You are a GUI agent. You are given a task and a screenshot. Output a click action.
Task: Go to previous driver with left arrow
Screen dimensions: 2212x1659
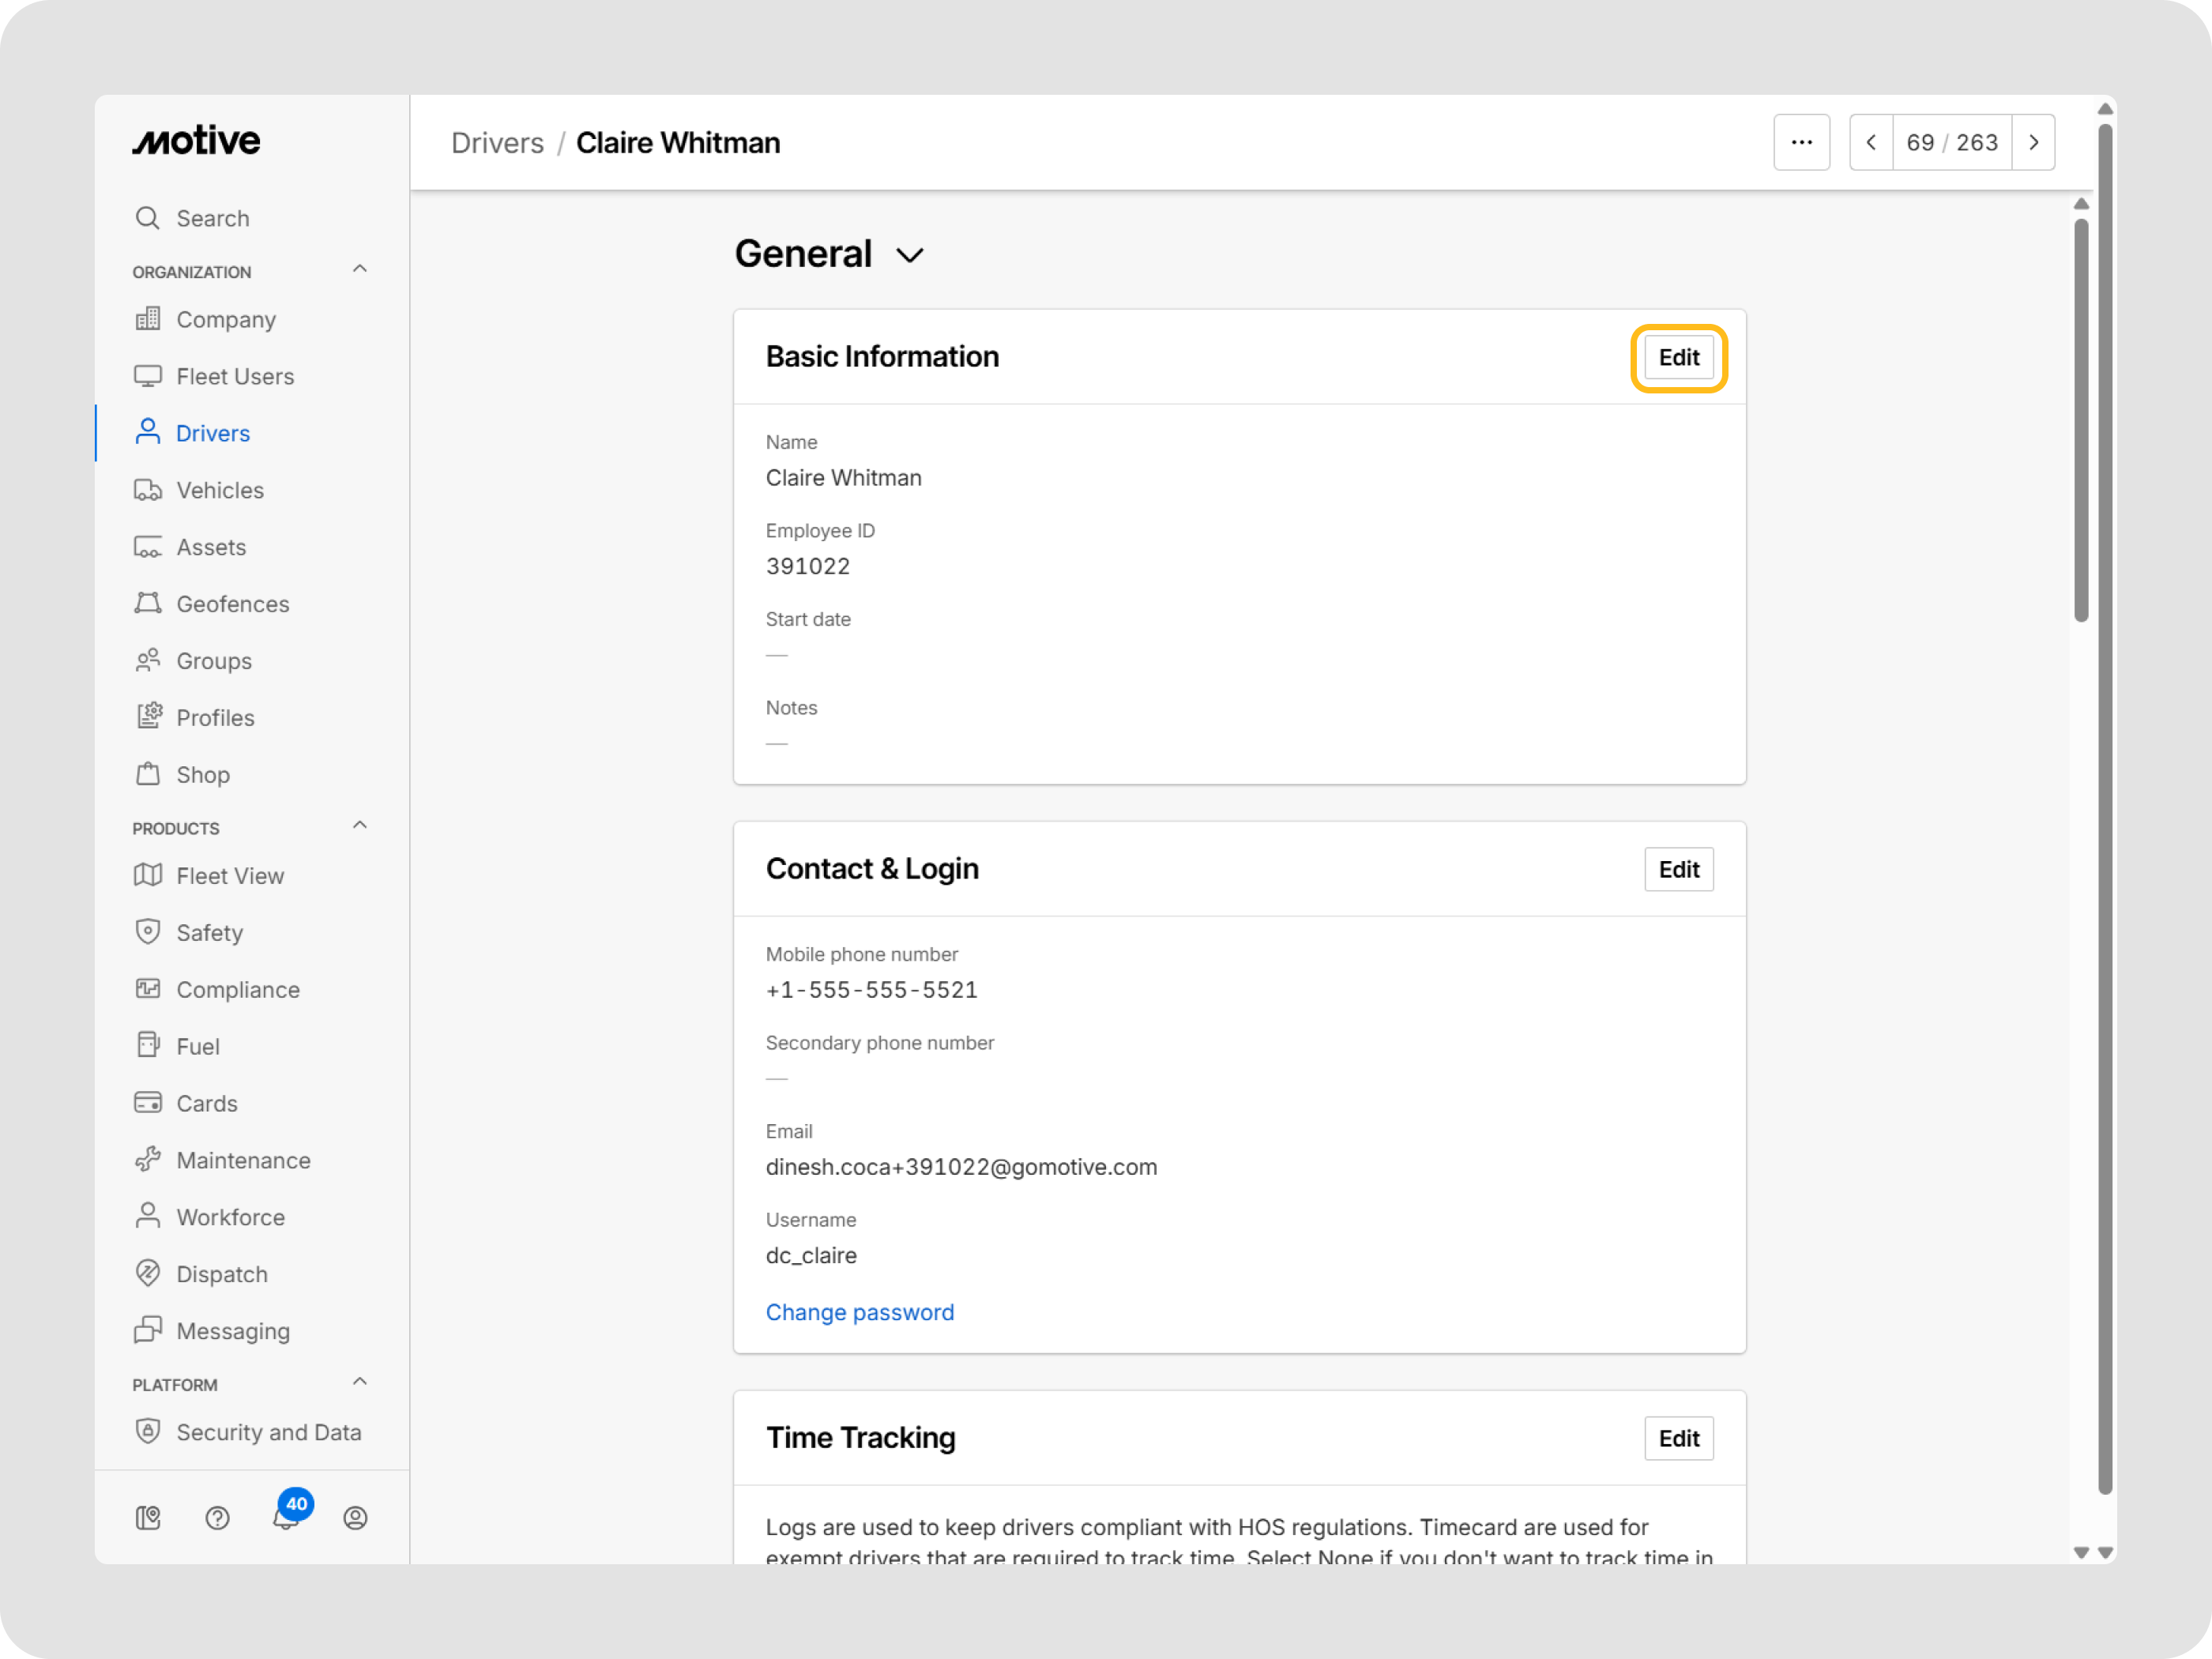[x=1871, y=142]
